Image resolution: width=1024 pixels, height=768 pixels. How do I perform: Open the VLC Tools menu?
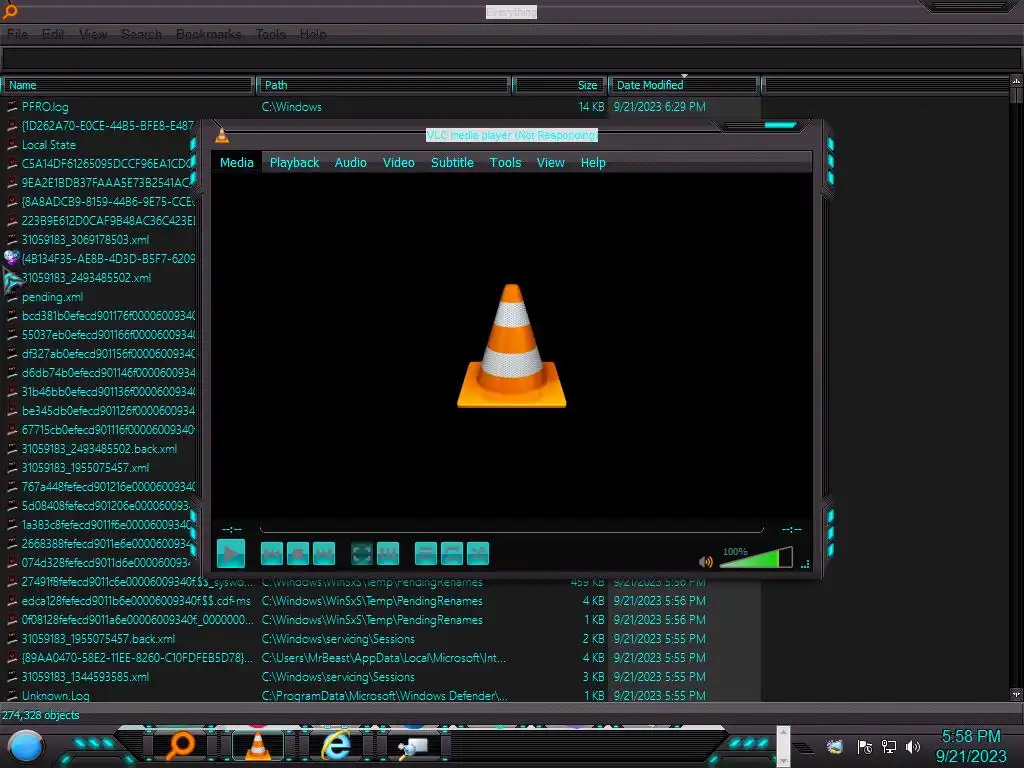505,163
